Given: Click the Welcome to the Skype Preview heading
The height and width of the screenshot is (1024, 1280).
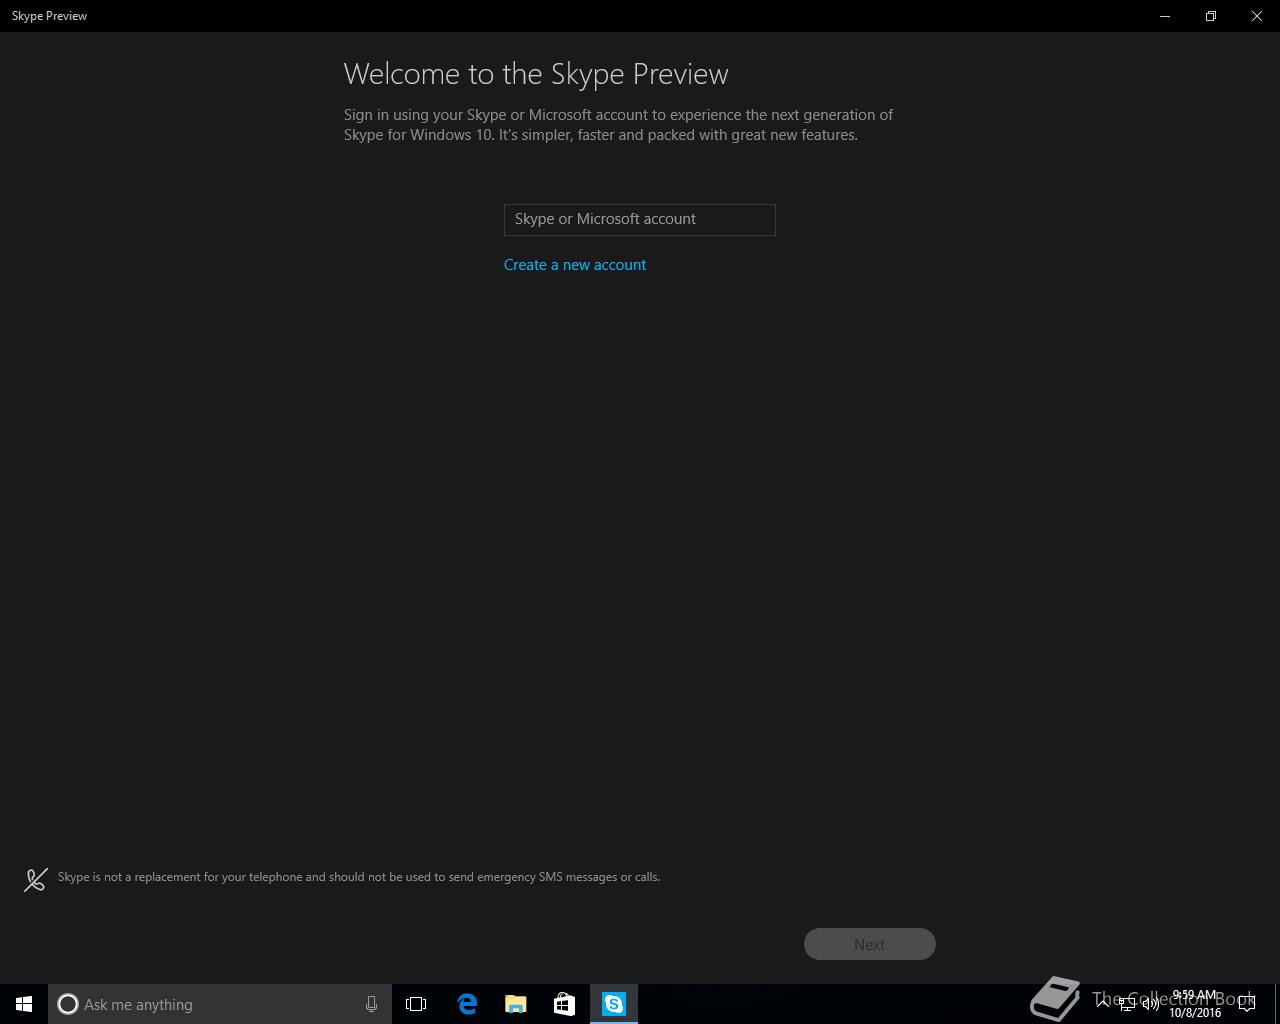Looking at the screenshot, I should coord(536,74).
